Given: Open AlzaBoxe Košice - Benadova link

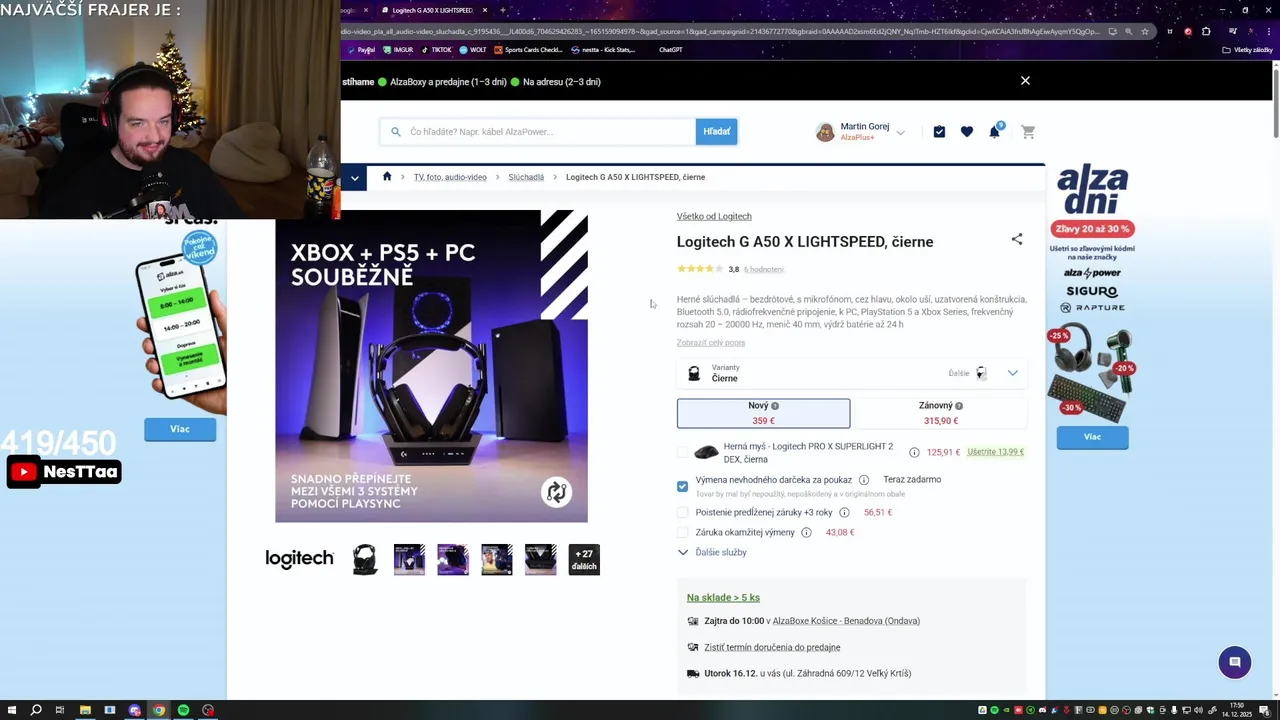Looking at the screenshot, I should (x=846, y=621).
